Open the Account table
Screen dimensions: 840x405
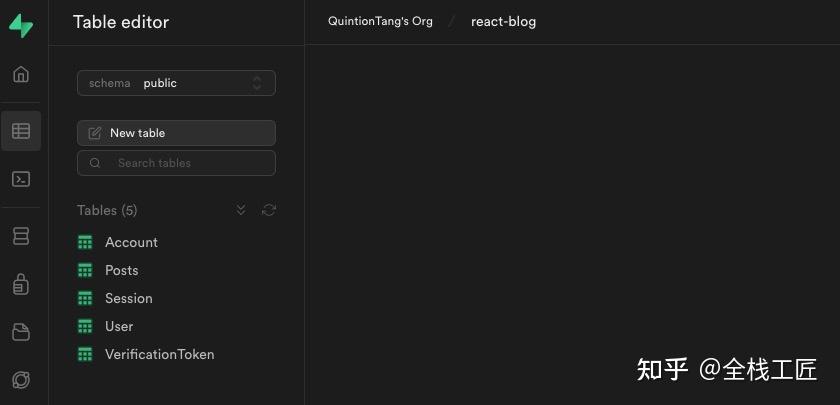(131, 242)
